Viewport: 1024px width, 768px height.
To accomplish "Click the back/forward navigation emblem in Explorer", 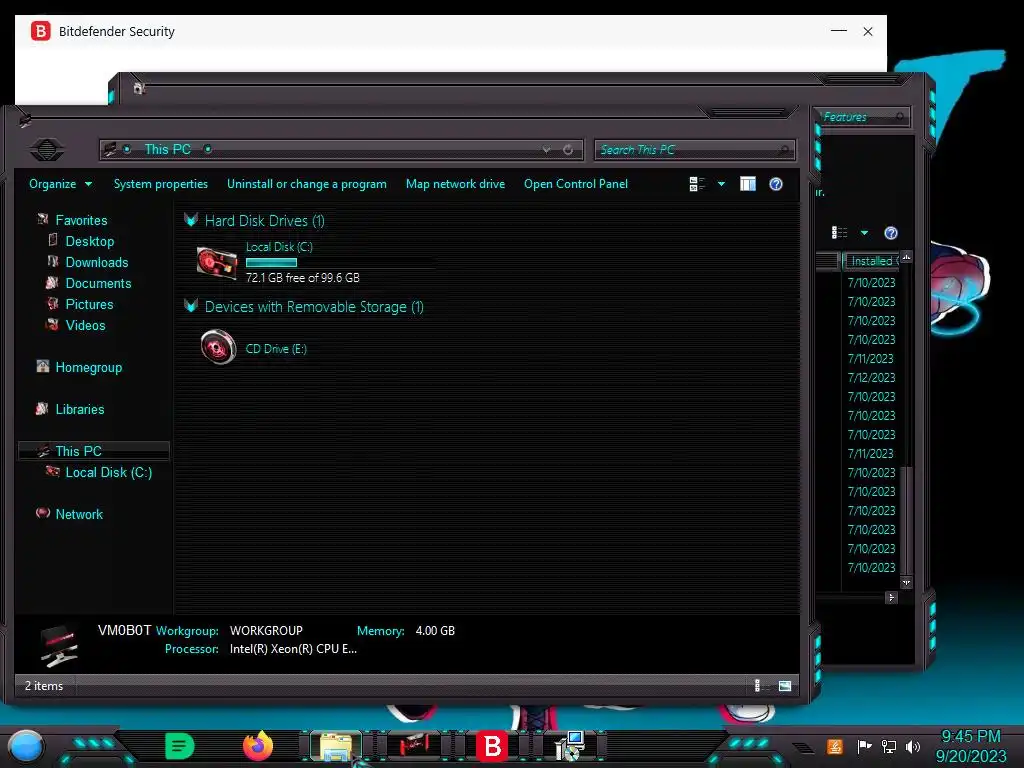I will 46,150.
